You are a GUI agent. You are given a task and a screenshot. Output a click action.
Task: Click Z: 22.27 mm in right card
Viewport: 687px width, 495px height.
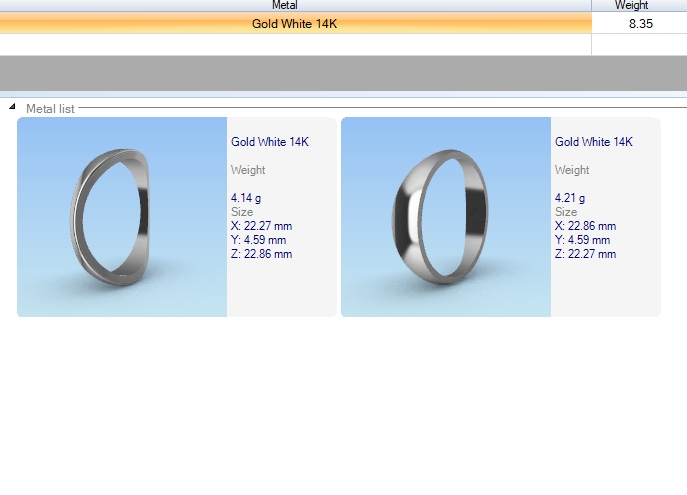pos(586,254)
